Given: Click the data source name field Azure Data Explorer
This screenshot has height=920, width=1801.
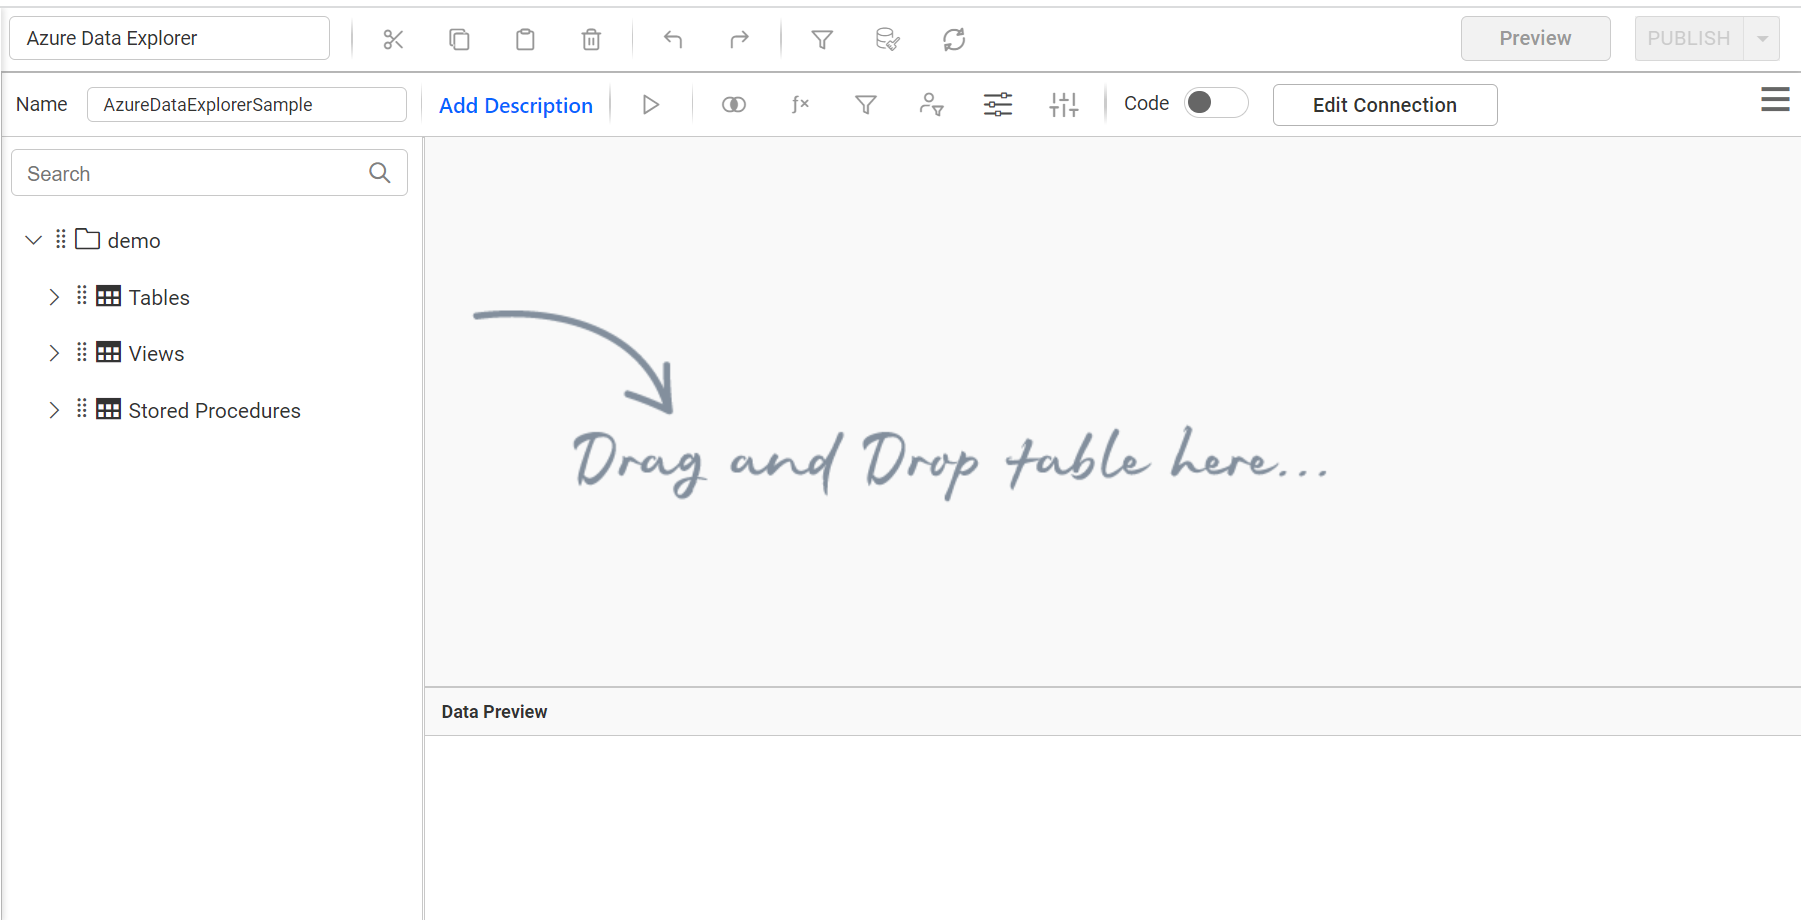Looking at the screenshot, I should (169, 38).
